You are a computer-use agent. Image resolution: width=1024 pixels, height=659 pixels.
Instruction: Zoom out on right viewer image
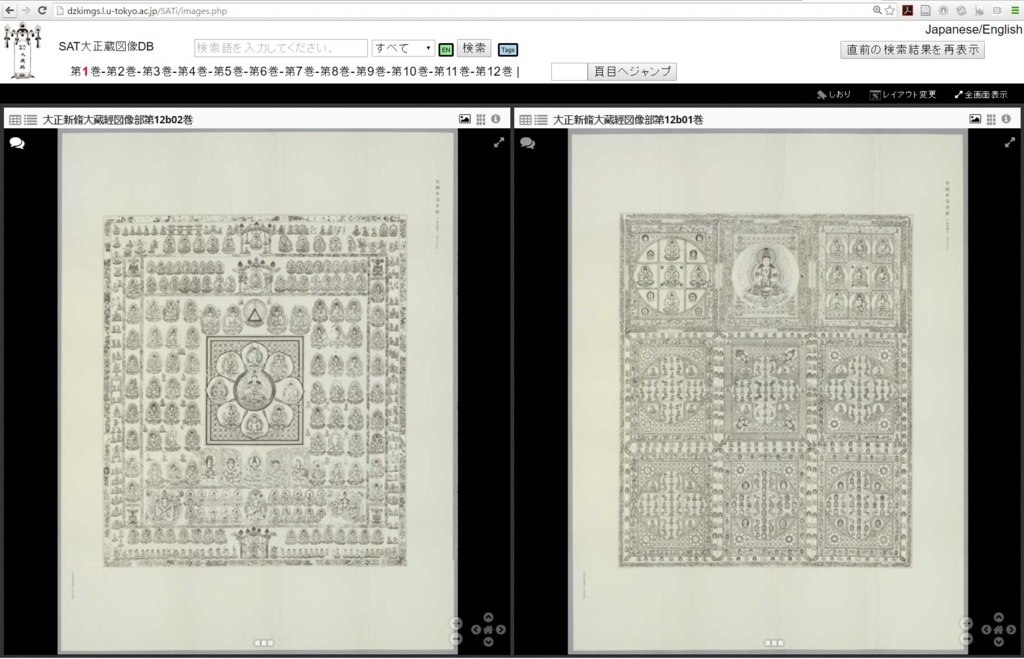[x=967, y=639]
